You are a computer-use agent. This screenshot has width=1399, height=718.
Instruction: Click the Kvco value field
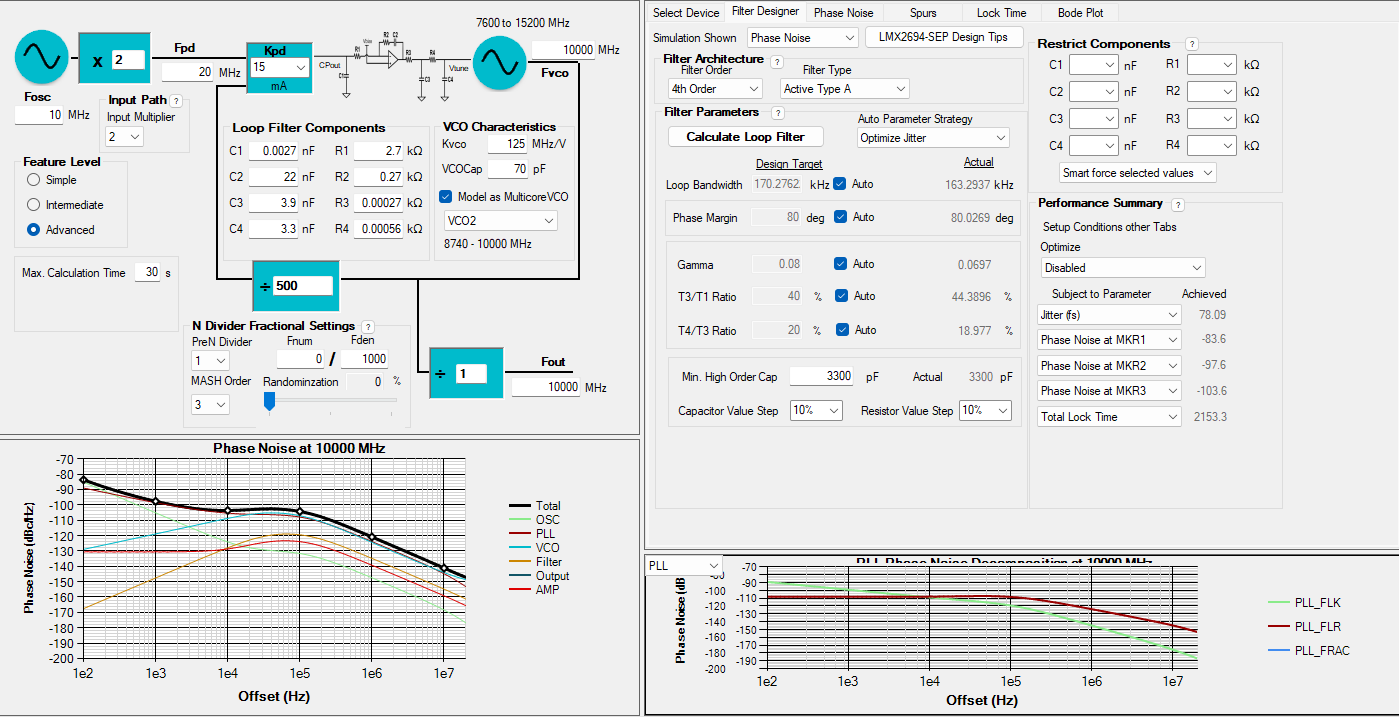click(507, 144)
